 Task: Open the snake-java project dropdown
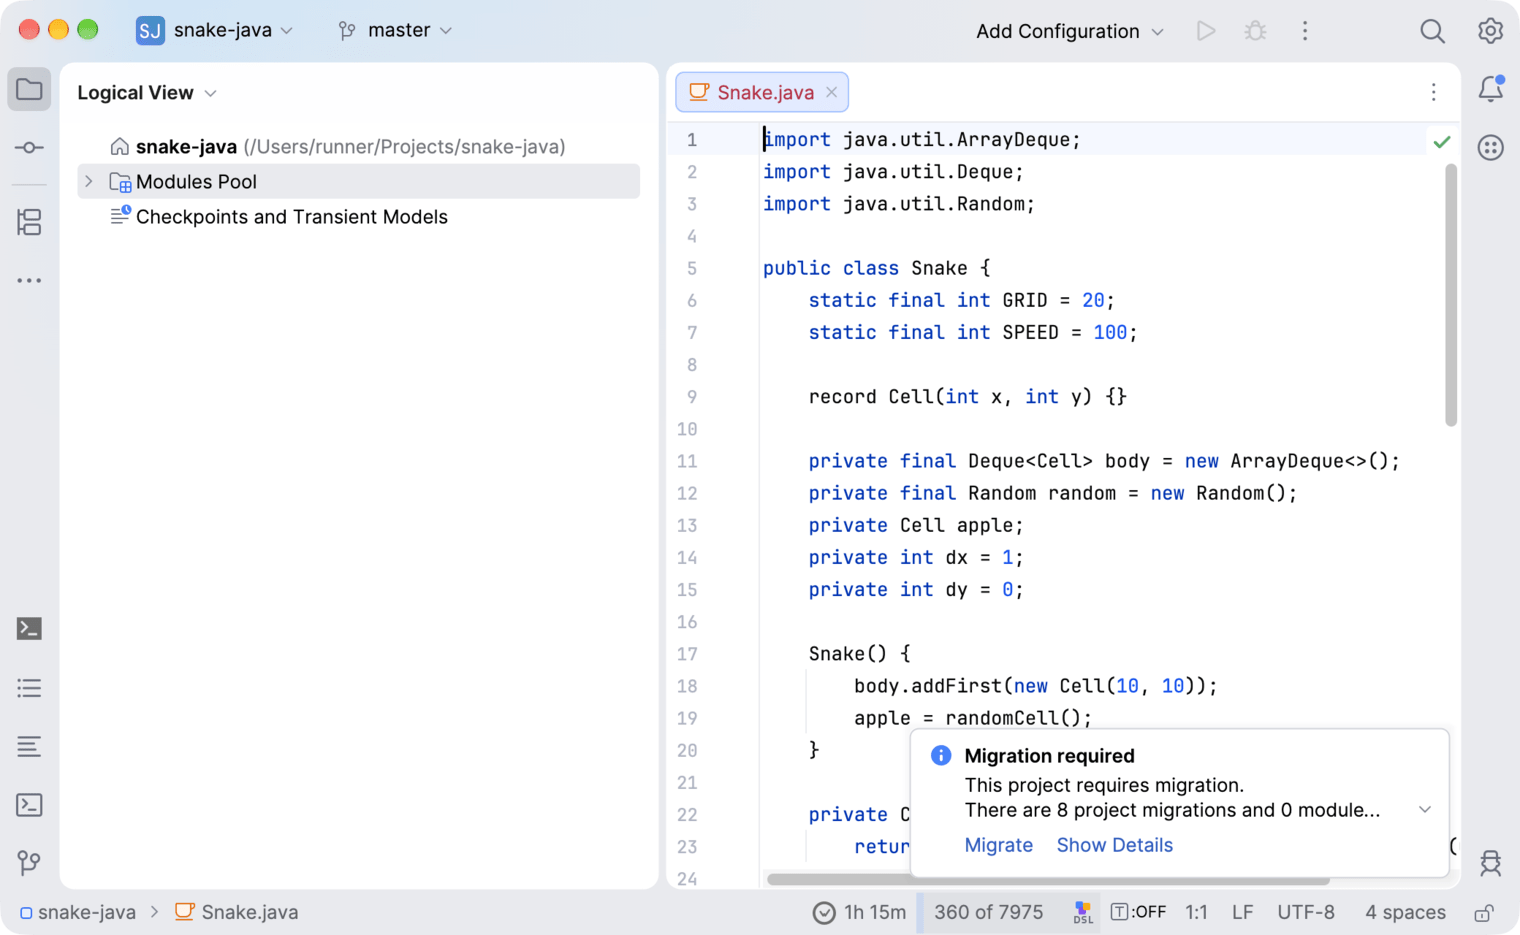[x=215, y=30]
